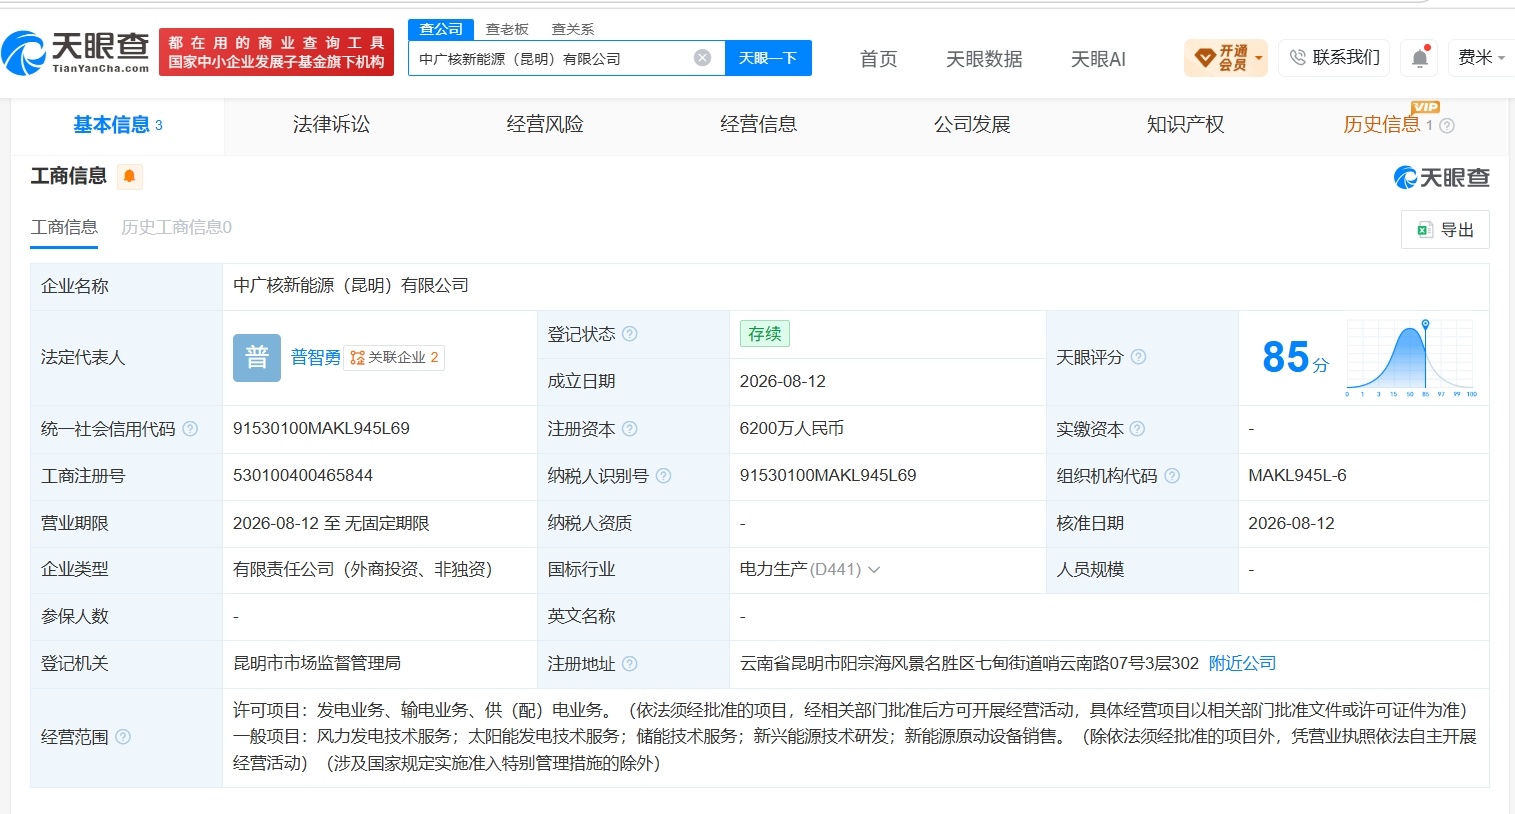This screenshot has height=814, width=1515.
Task: Click the 关联企业 2 badge
Action: [x=394, y=357]
